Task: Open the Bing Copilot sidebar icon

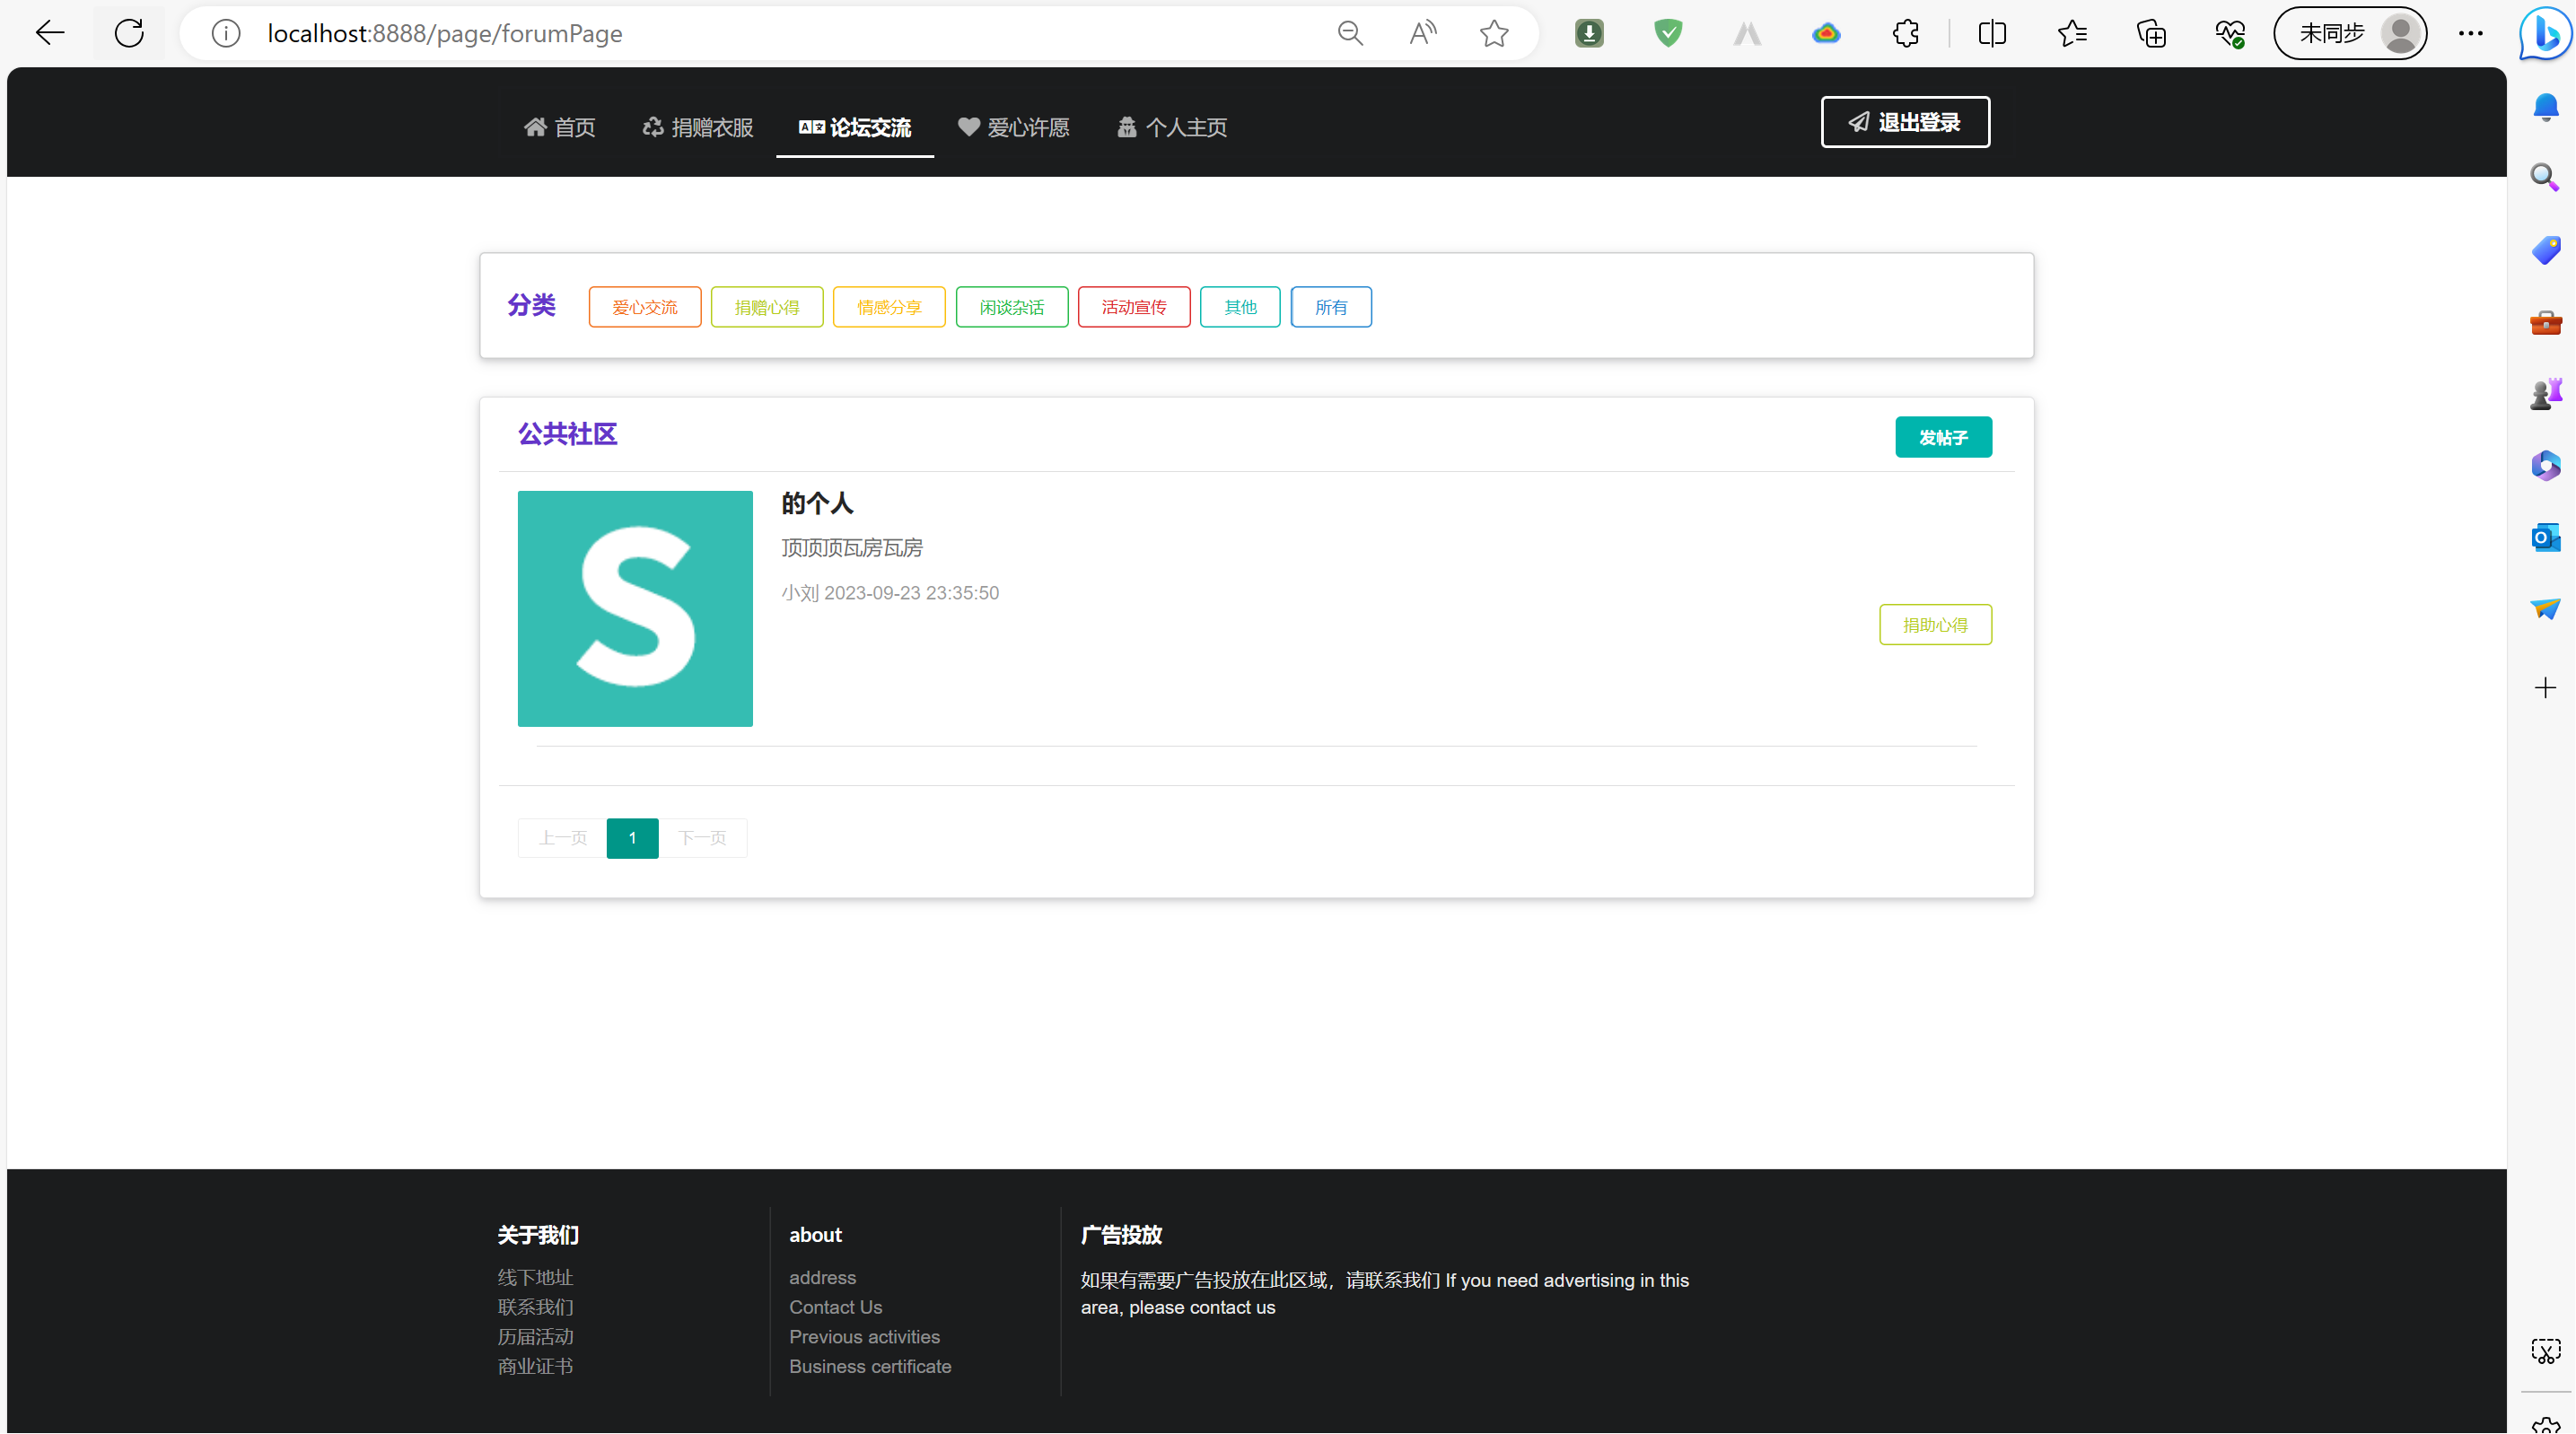Action: coord(2545,33)
